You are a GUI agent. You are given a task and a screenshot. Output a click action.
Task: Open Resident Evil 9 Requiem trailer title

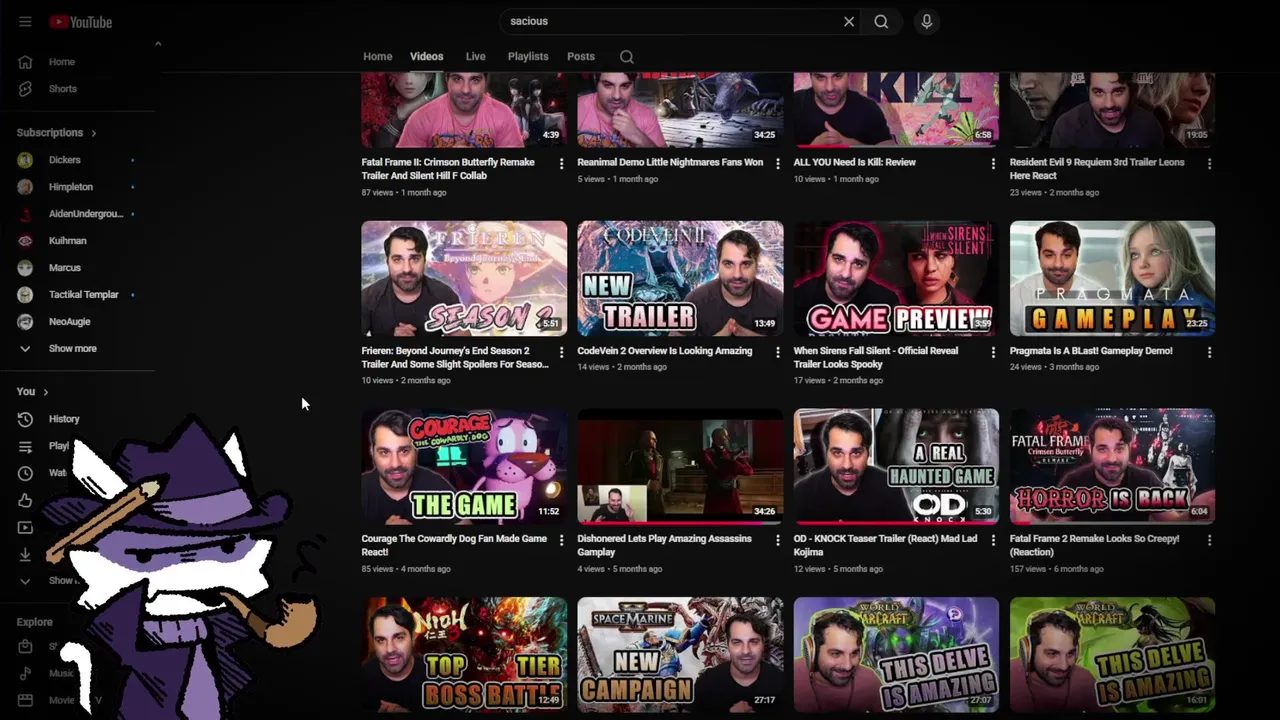coord(1097,168)
